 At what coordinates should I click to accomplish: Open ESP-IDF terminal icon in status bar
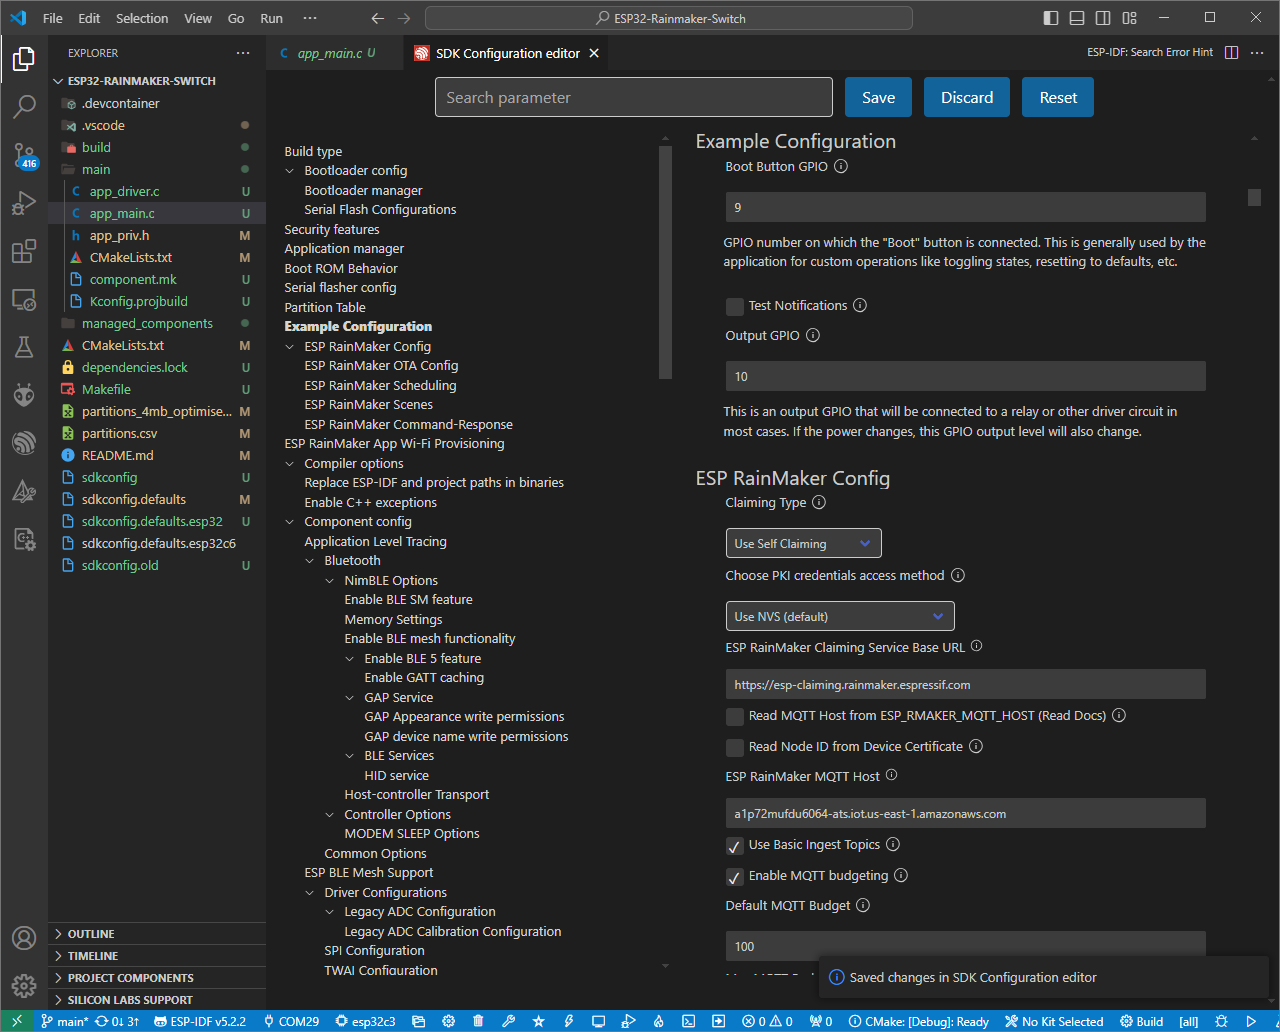click(x=688, y=1021)
